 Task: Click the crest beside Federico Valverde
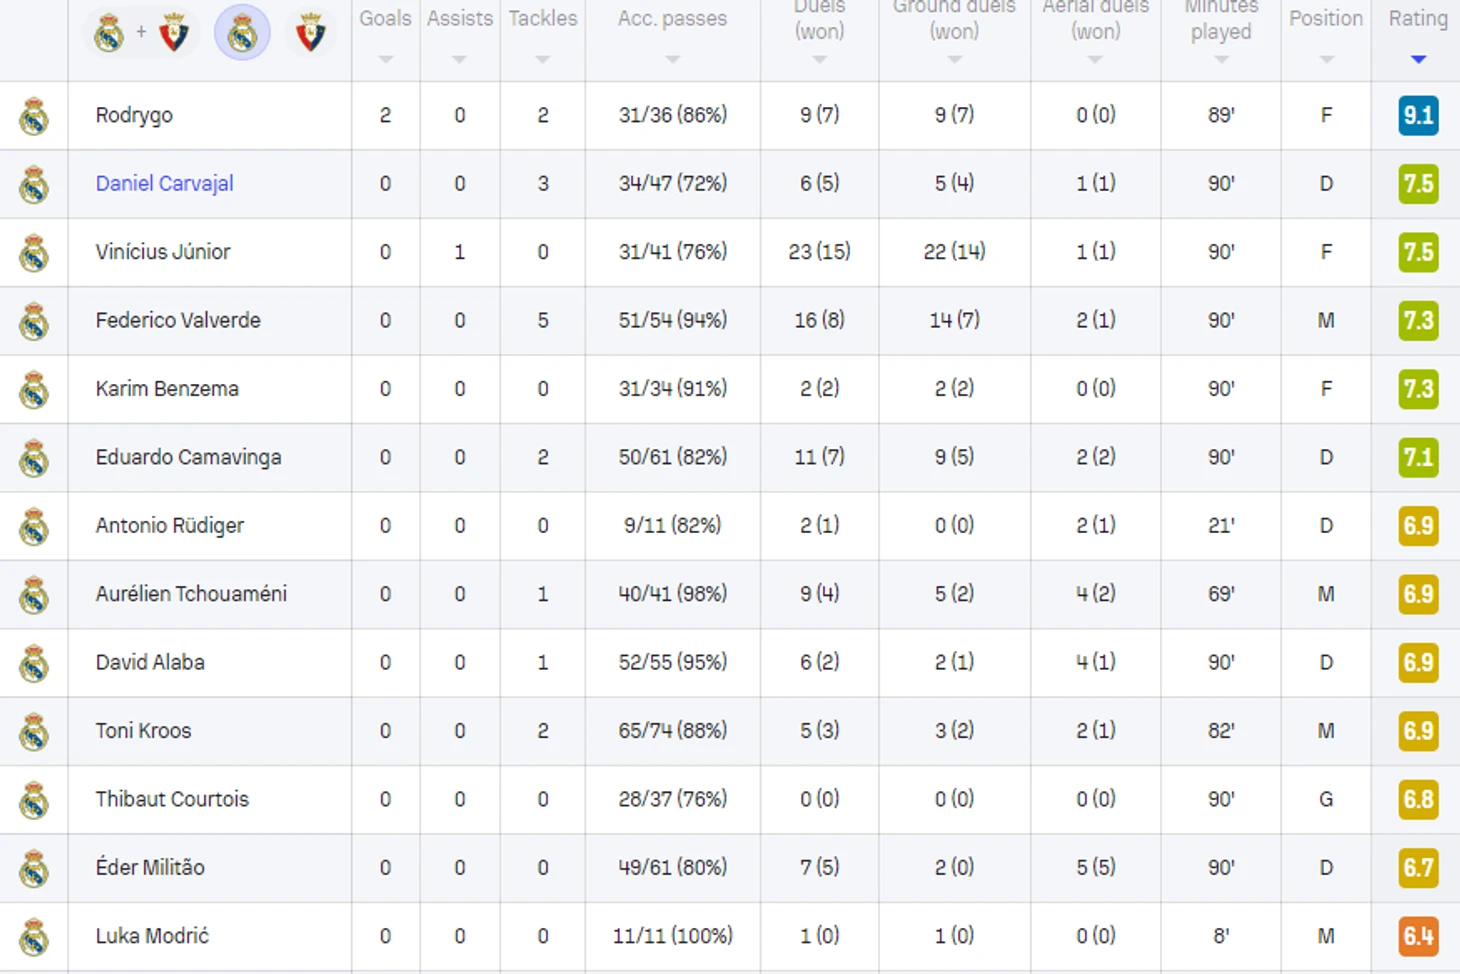coord(34,322)
